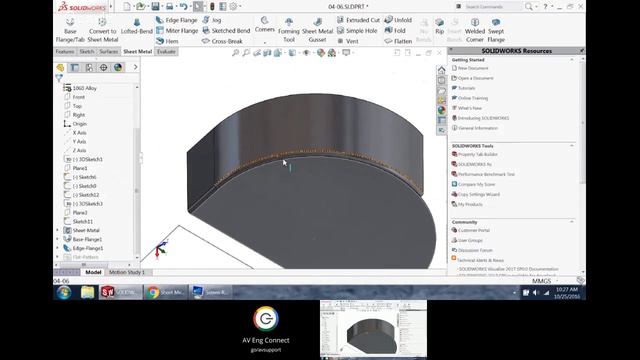The image size is (640, 360).
Task: Switch to the Surfaces tab
Action: pos(109,51)
